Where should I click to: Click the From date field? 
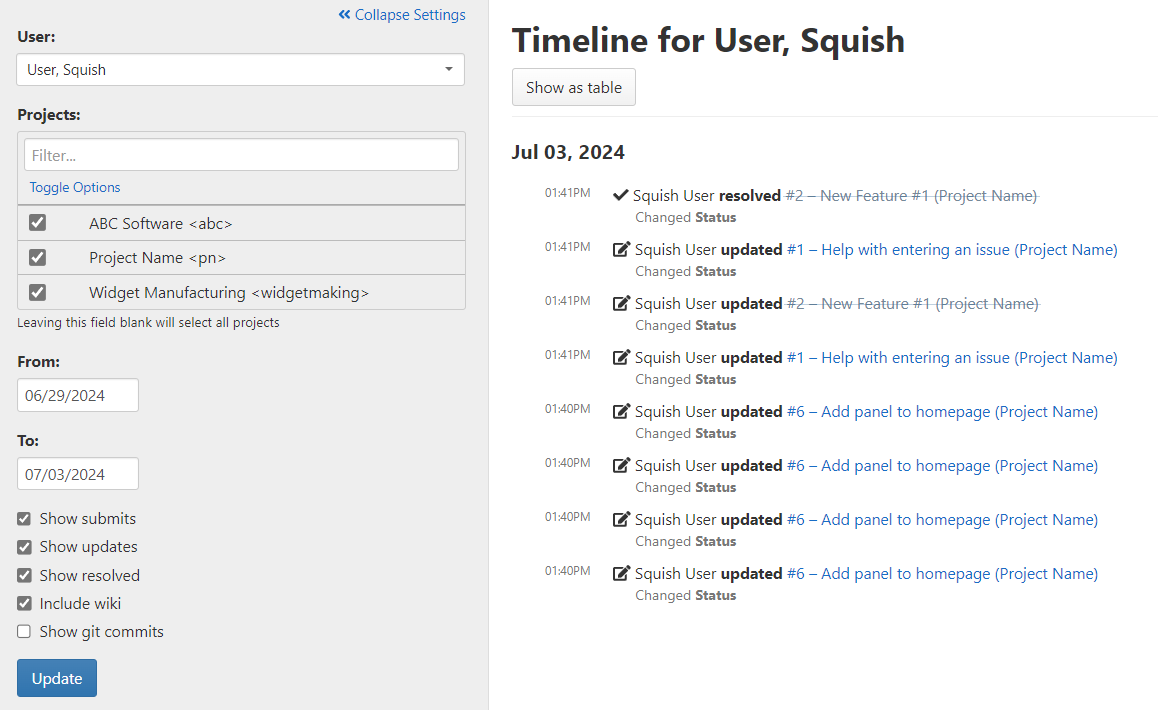[78, 395]
